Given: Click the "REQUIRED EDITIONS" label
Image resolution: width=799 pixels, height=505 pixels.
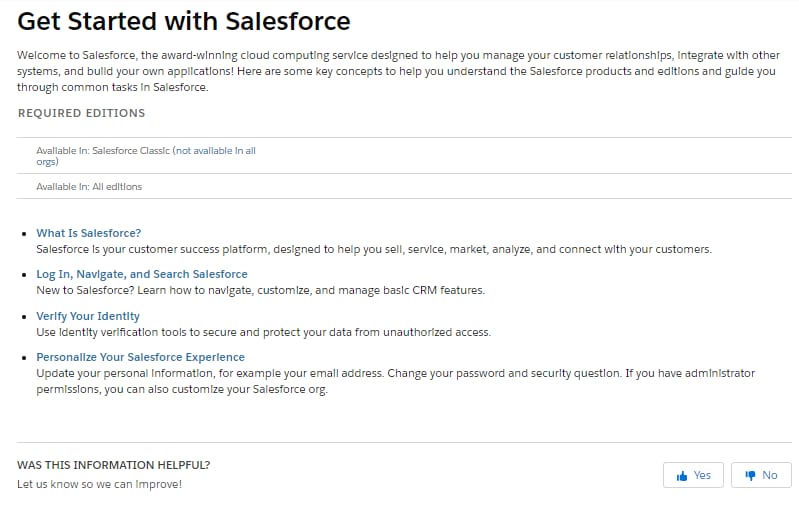Looking at the screenshot, I should (82, 113).
